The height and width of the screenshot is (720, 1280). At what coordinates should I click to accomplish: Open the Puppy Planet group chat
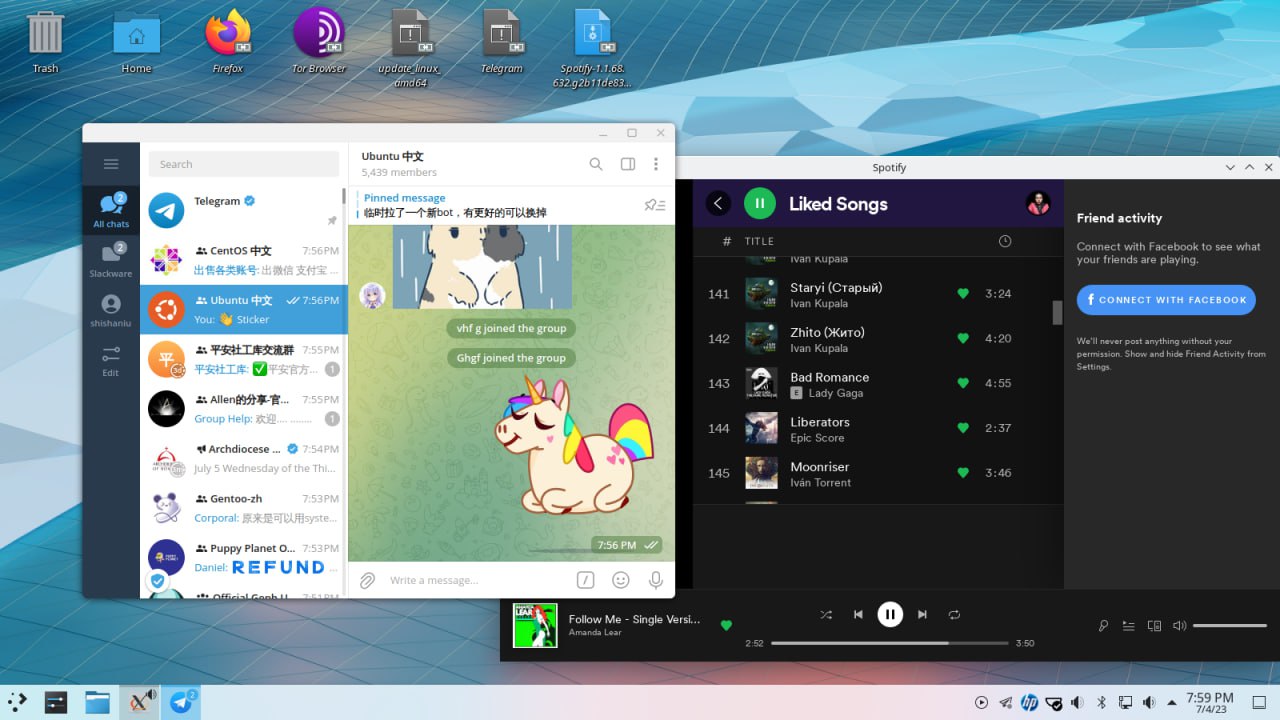click(244, 557)
